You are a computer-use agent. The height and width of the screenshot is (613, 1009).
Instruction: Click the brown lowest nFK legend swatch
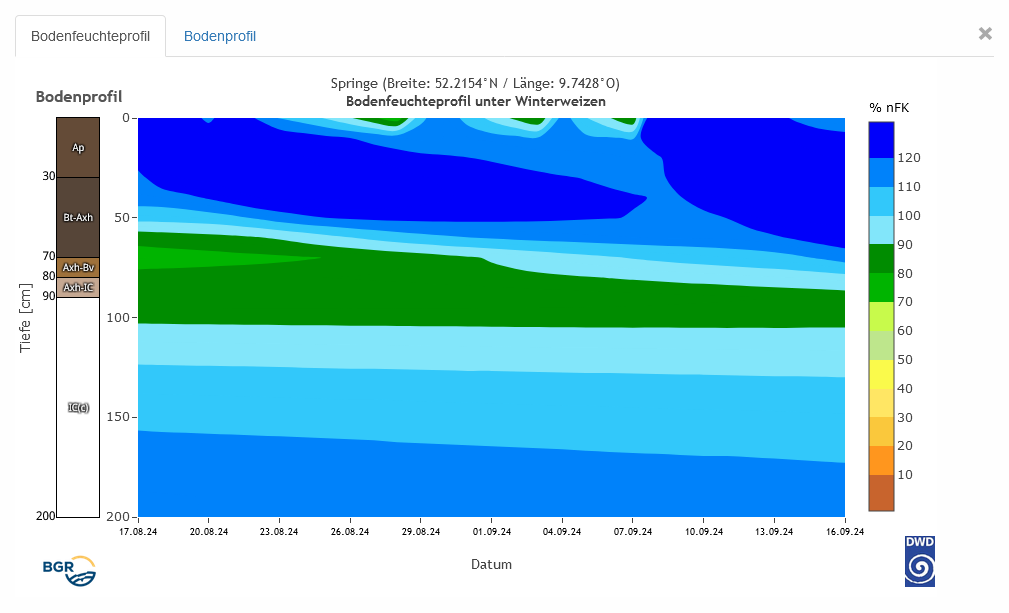coord(881,492)
